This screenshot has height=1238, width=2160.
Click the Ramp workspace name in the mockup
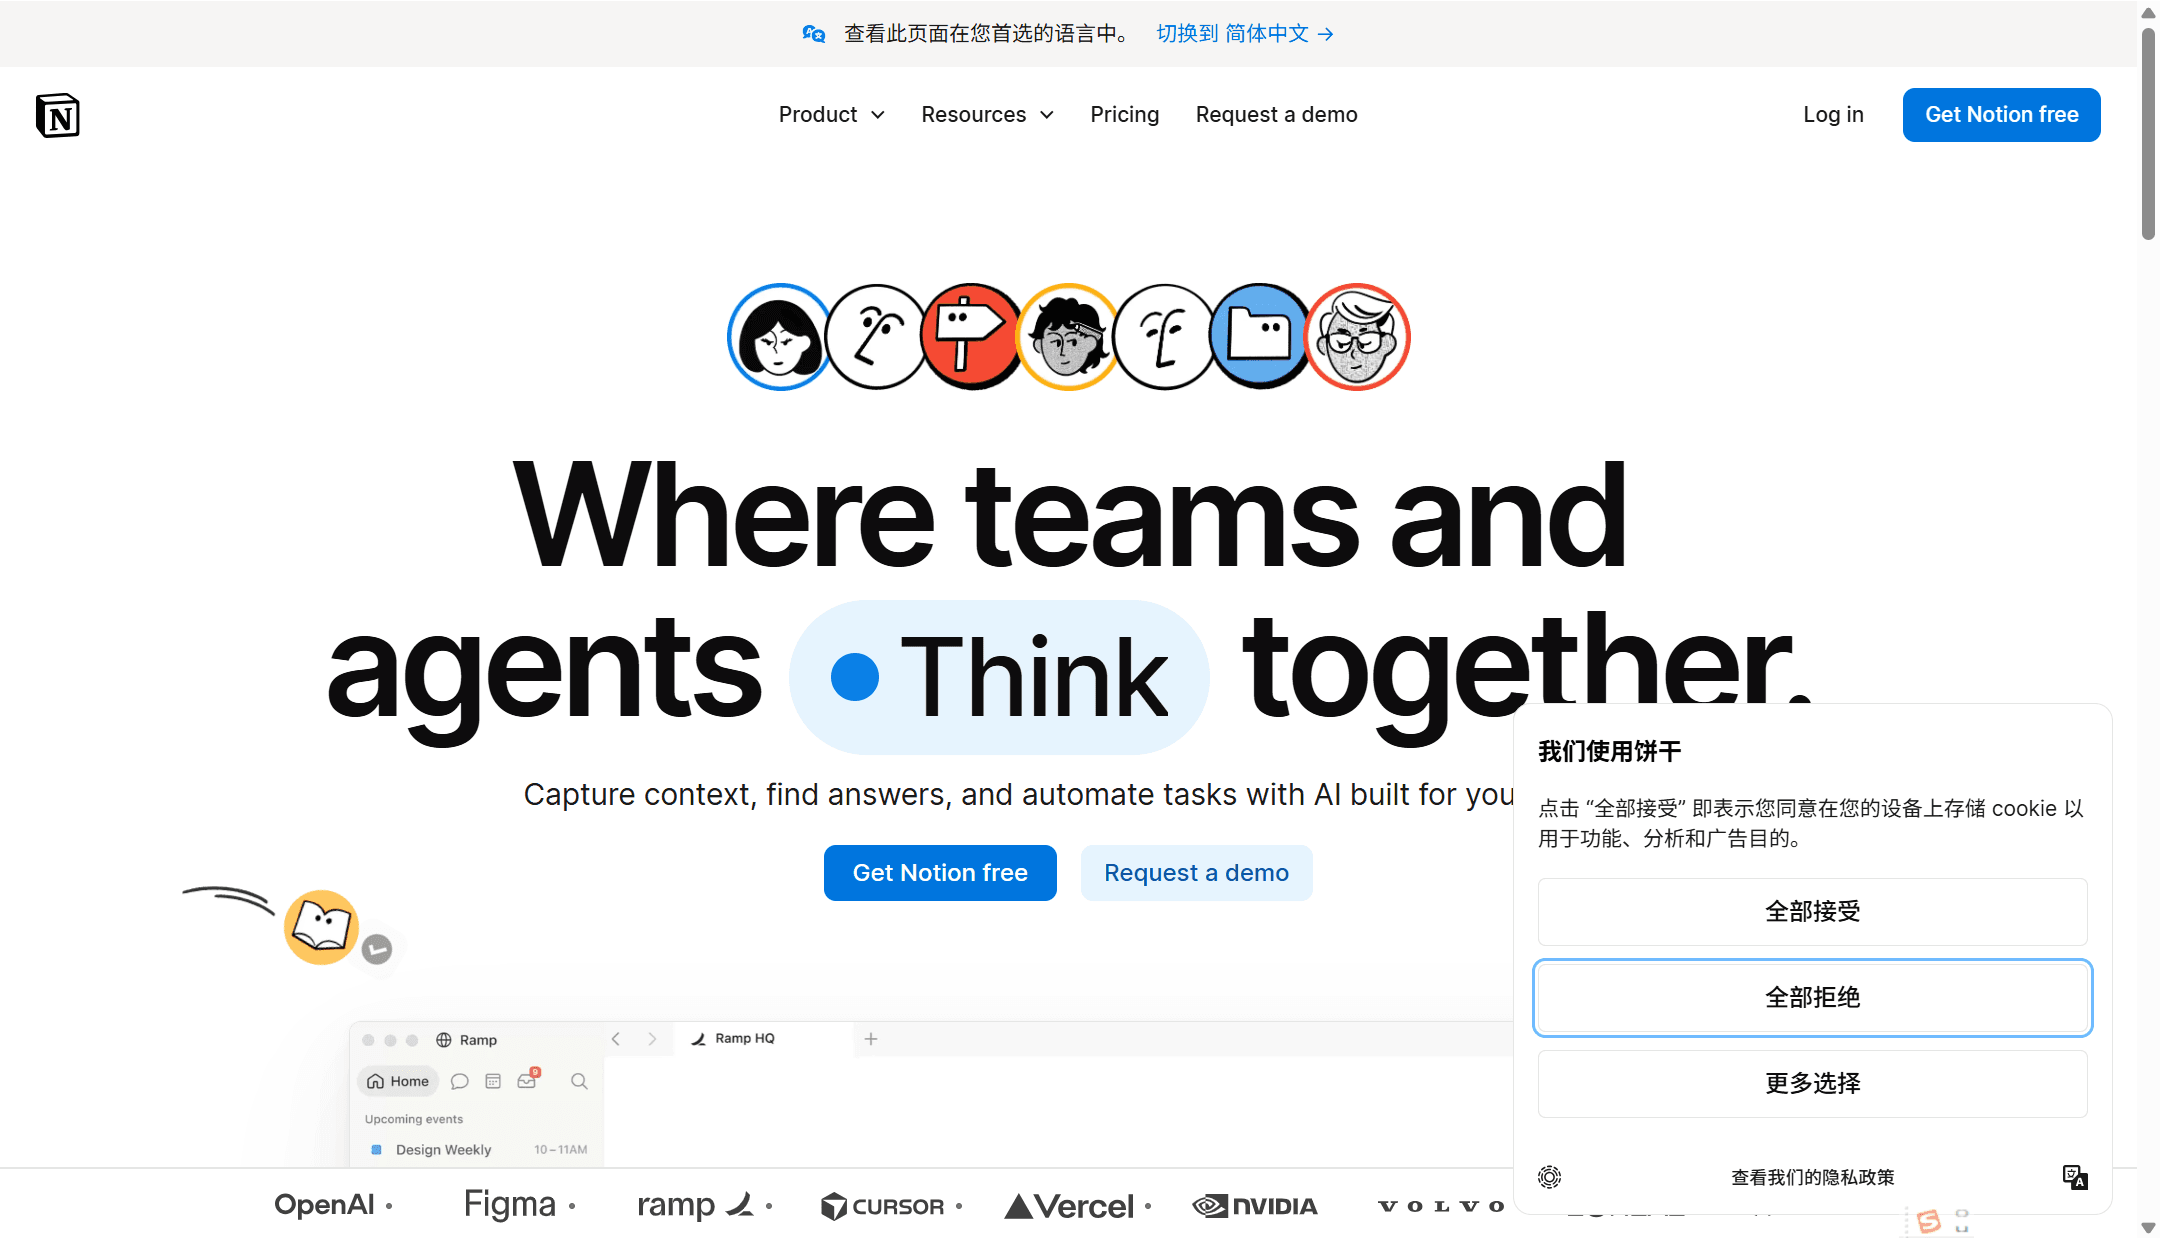coord(478,1040)
